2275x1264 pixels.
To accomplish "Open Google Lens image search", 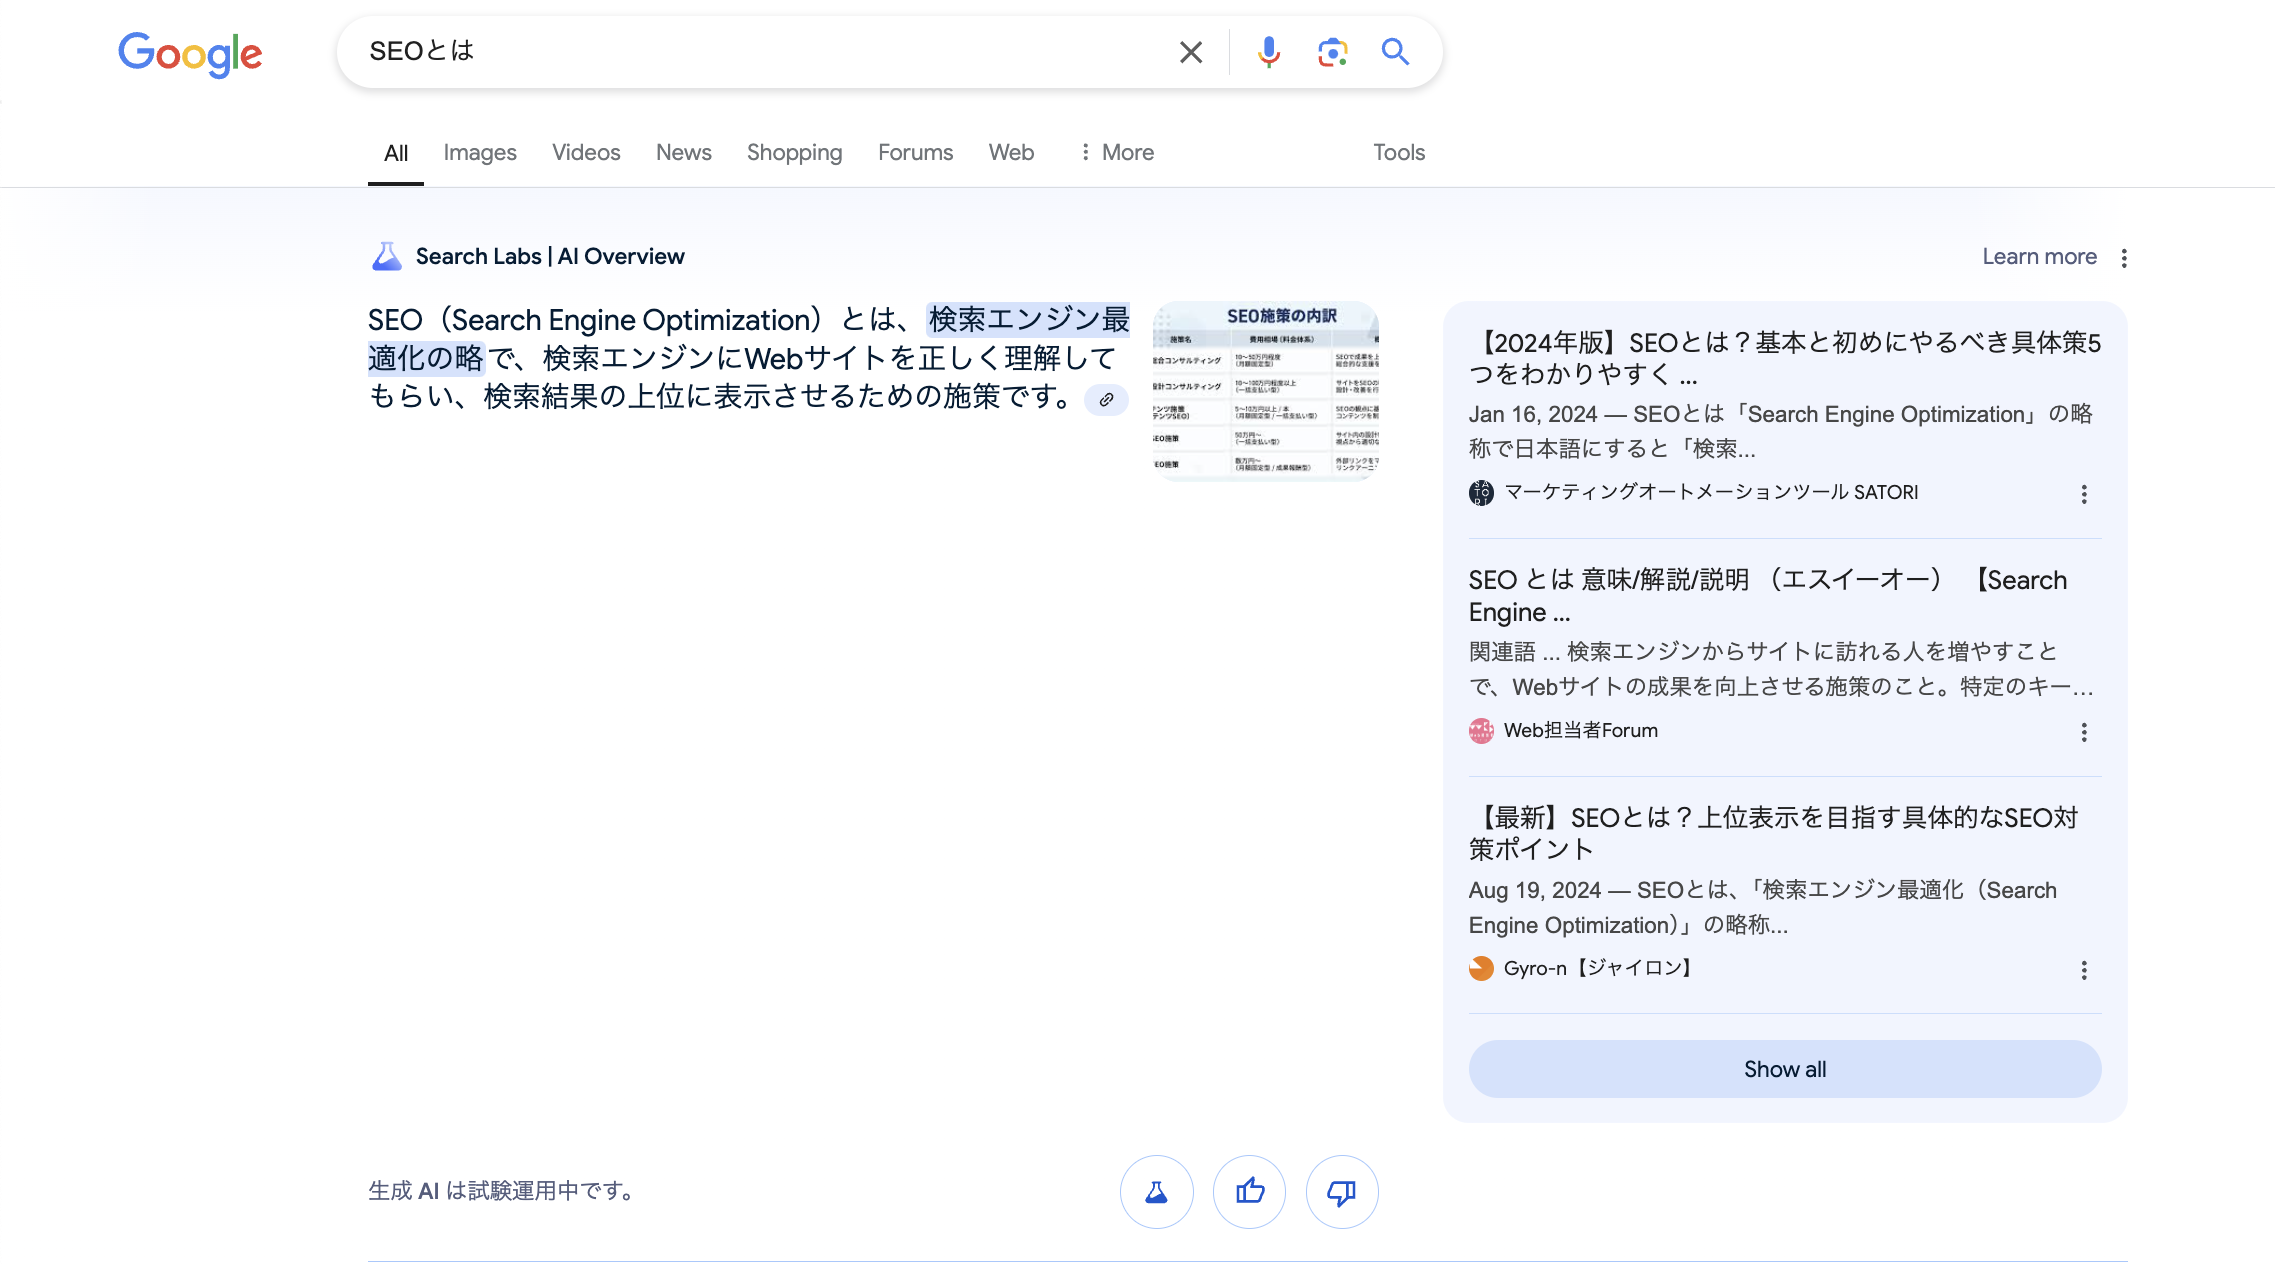I will pos(1331,51).
